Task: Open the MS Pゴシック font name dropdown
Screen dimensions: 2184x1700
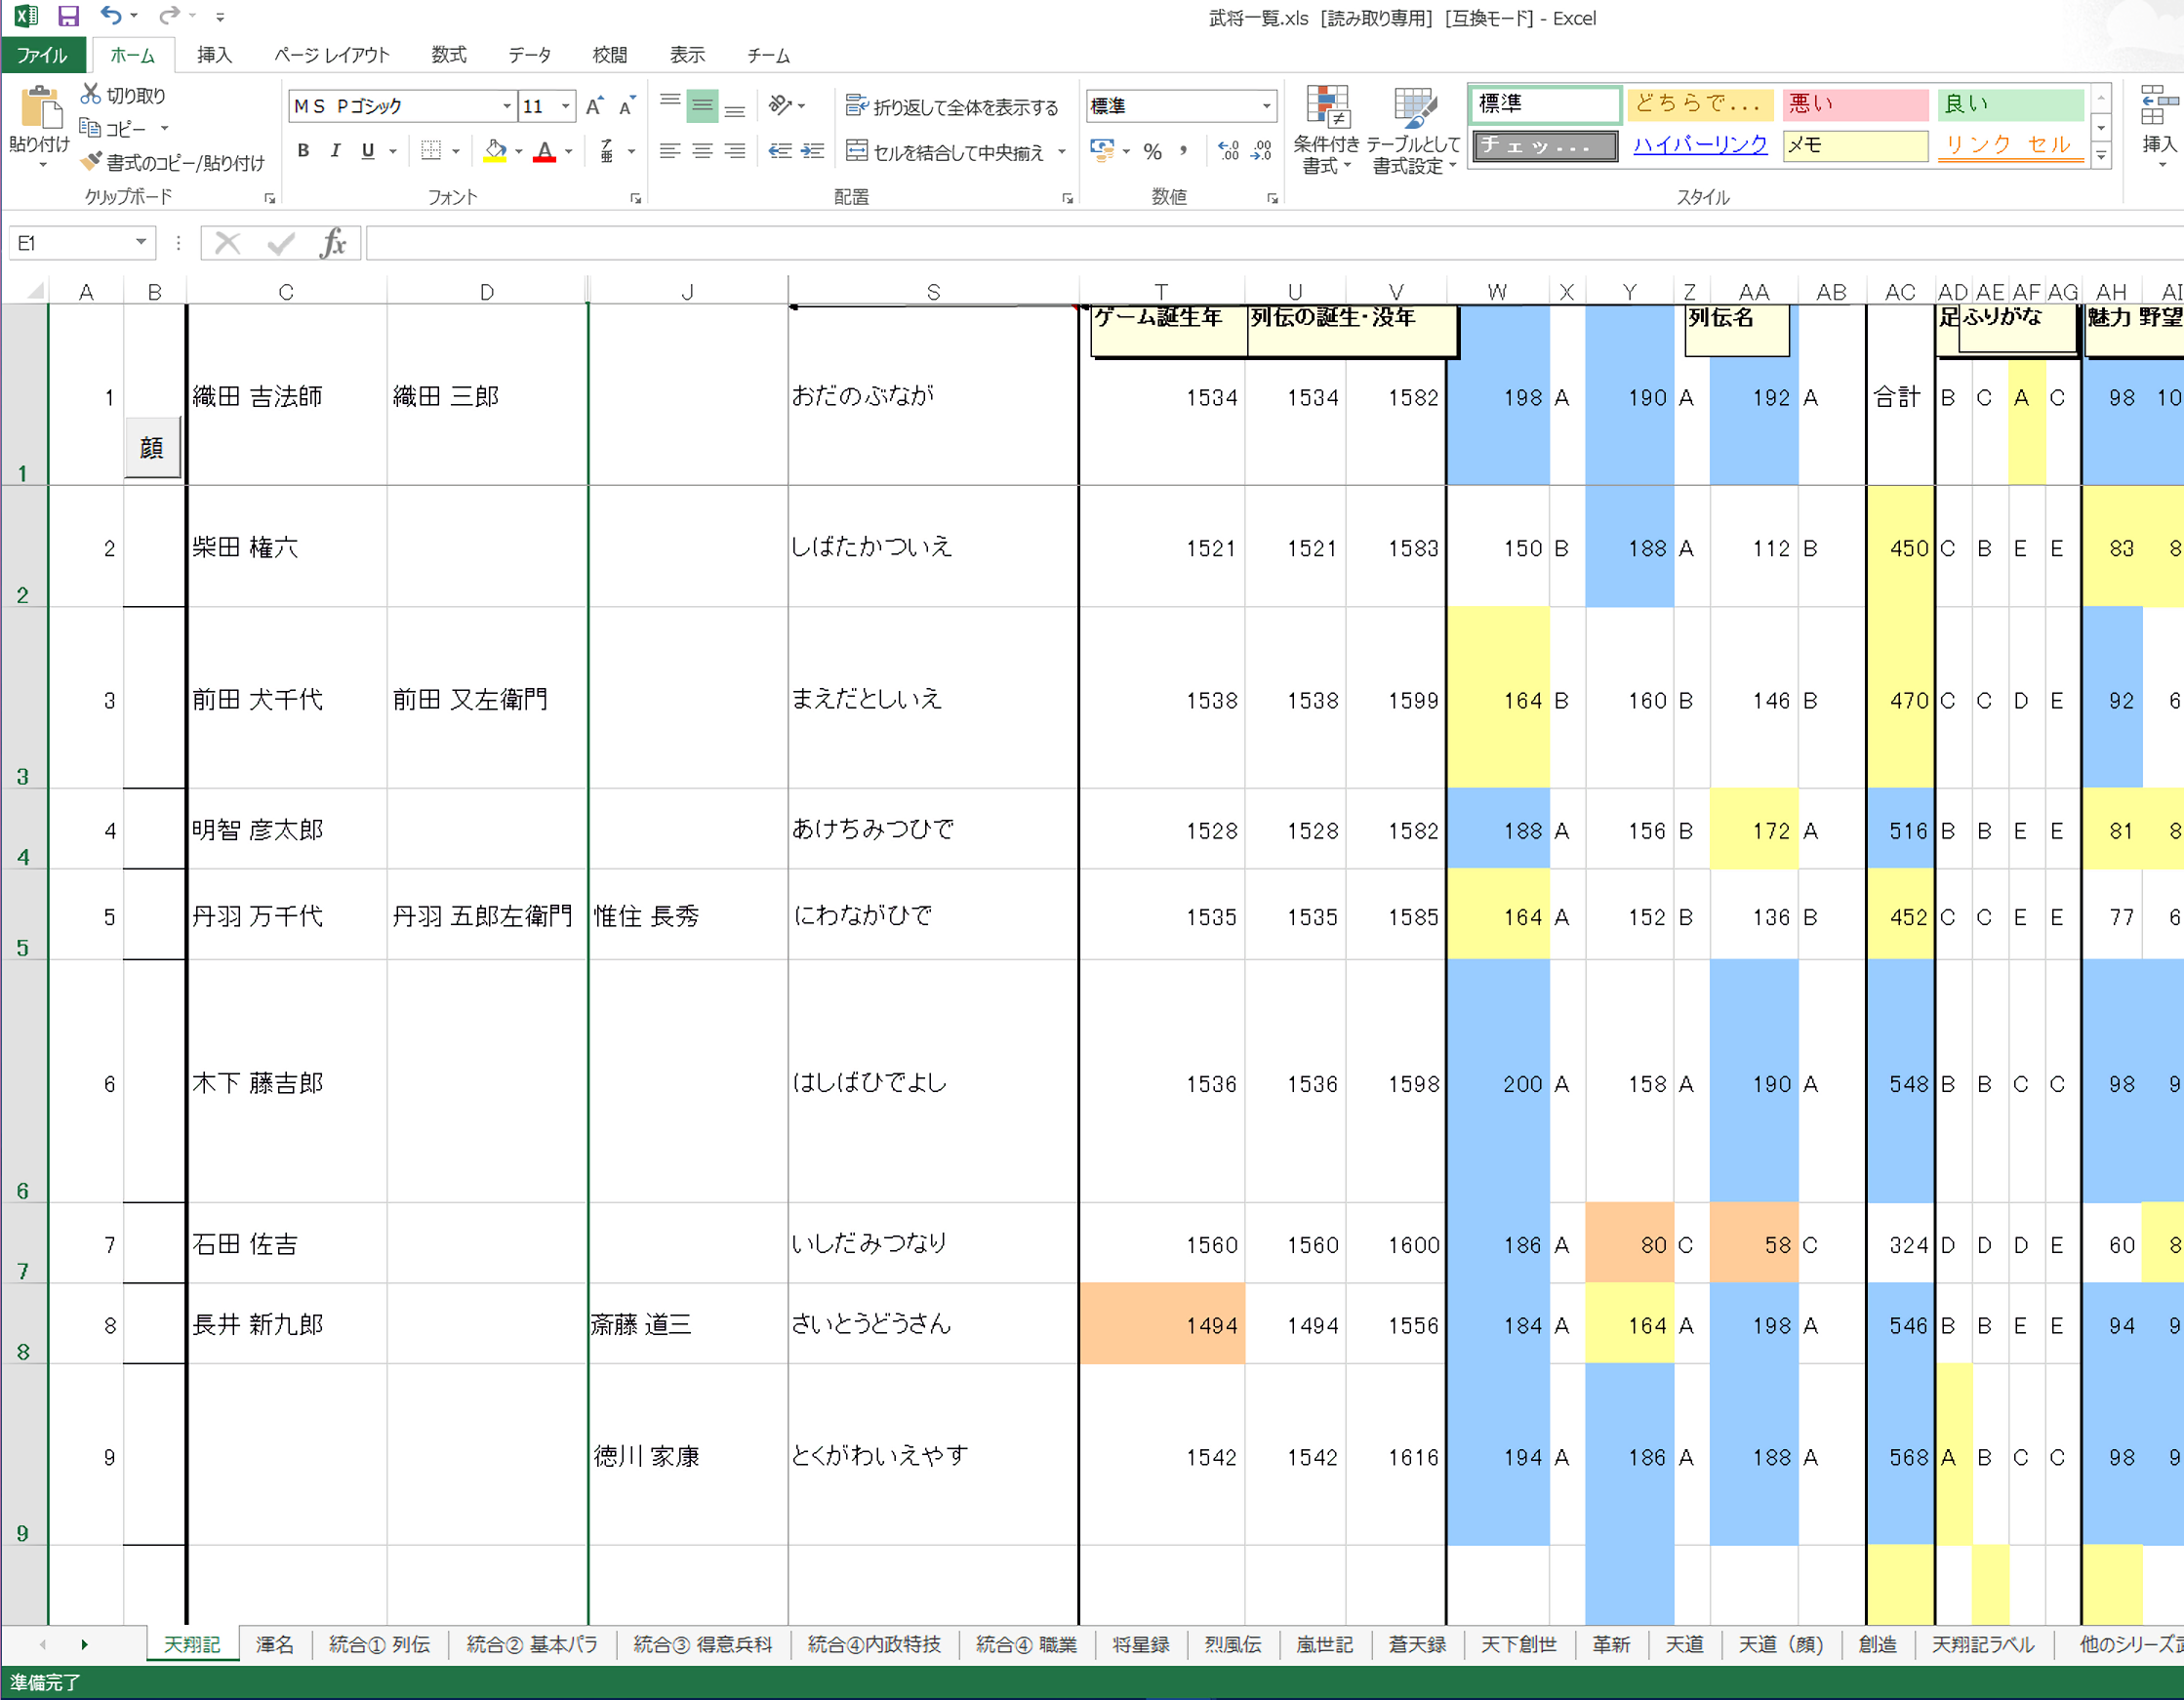Action: [507, 106]
